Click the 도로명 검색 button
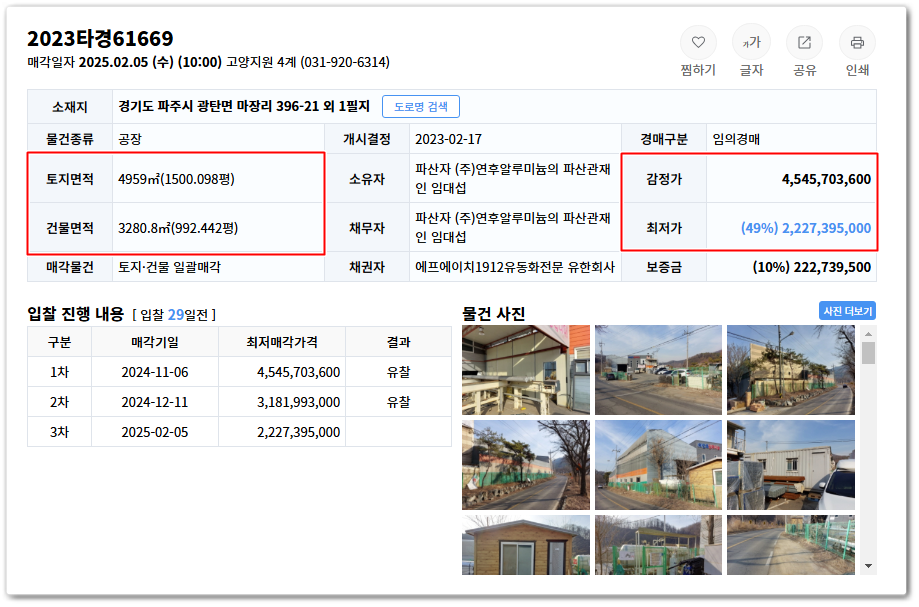Screen dimensions: 919x607 [420, 107]
